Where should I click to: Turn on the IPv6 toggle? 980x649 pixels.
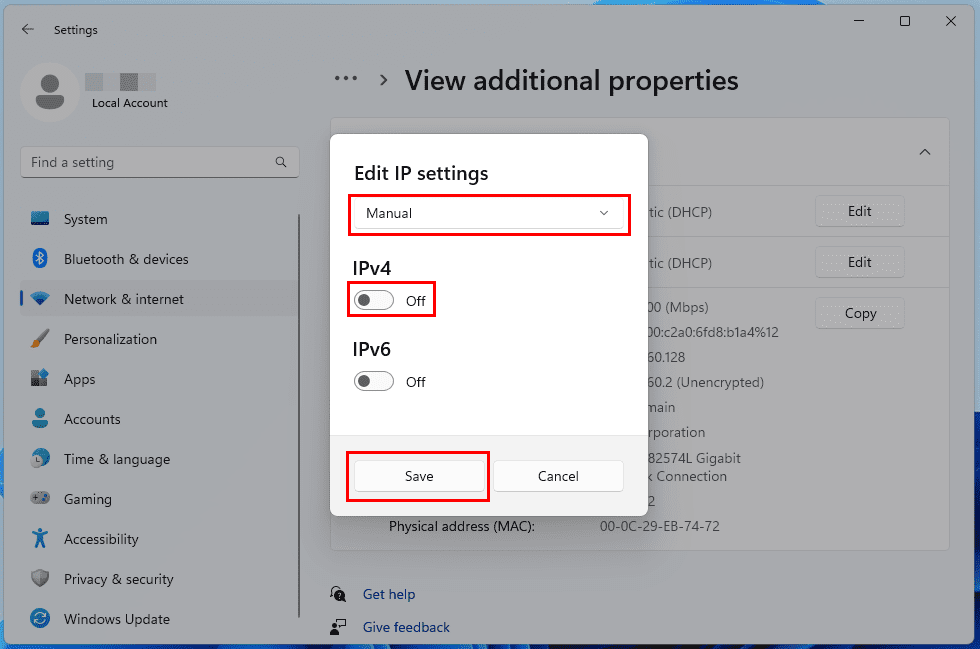click(374, 381)
